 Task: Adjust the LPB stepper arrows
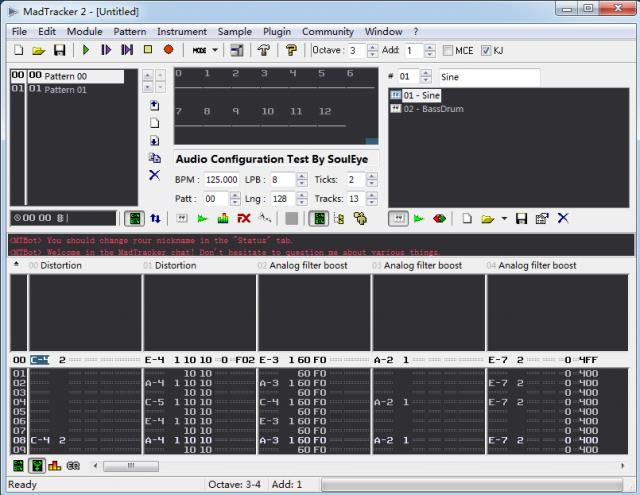pos(302,180)
